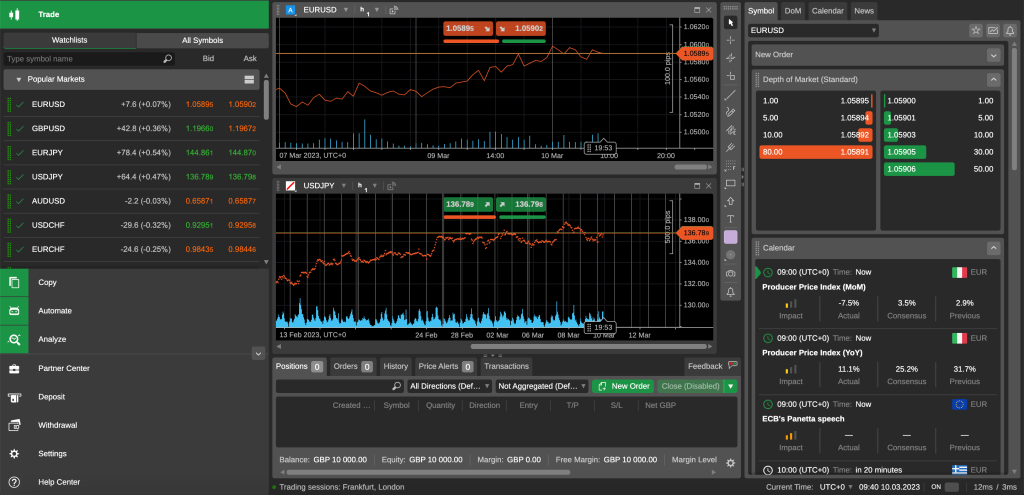Click the purple color swatch
Screen dimensions: 1024x495
(x=730, y=237)
